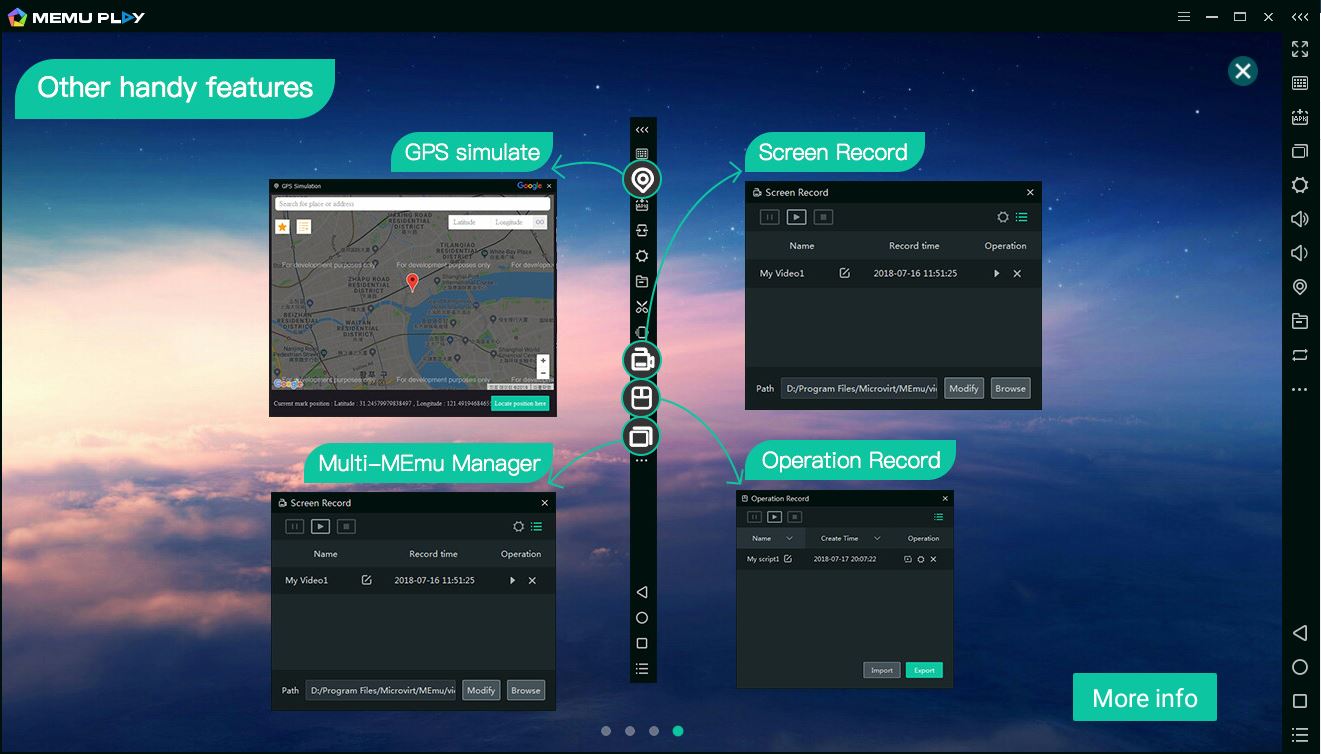Open GPS location pin in right sidebar
The height and width of the screenshot is (754, 1321).
tap(1300, 287)
